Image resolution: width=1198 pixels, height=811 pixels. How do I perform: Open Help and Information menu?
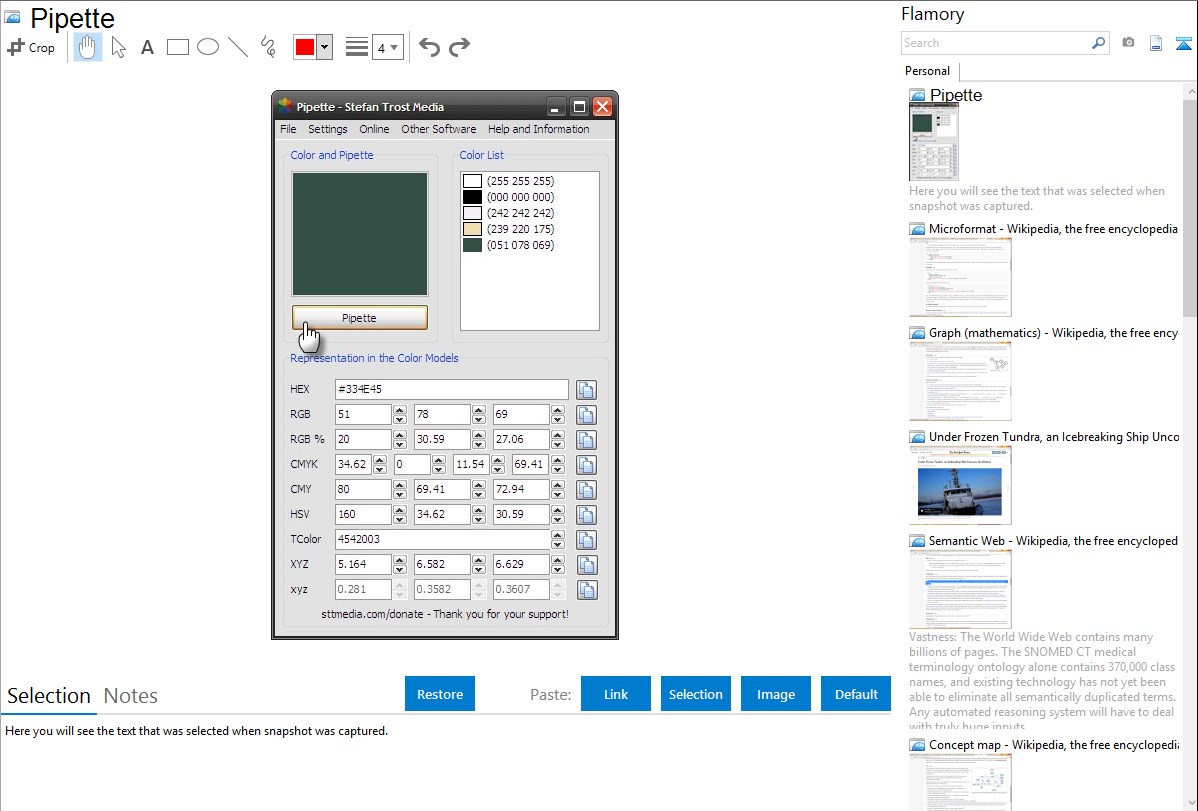(539, 129)
